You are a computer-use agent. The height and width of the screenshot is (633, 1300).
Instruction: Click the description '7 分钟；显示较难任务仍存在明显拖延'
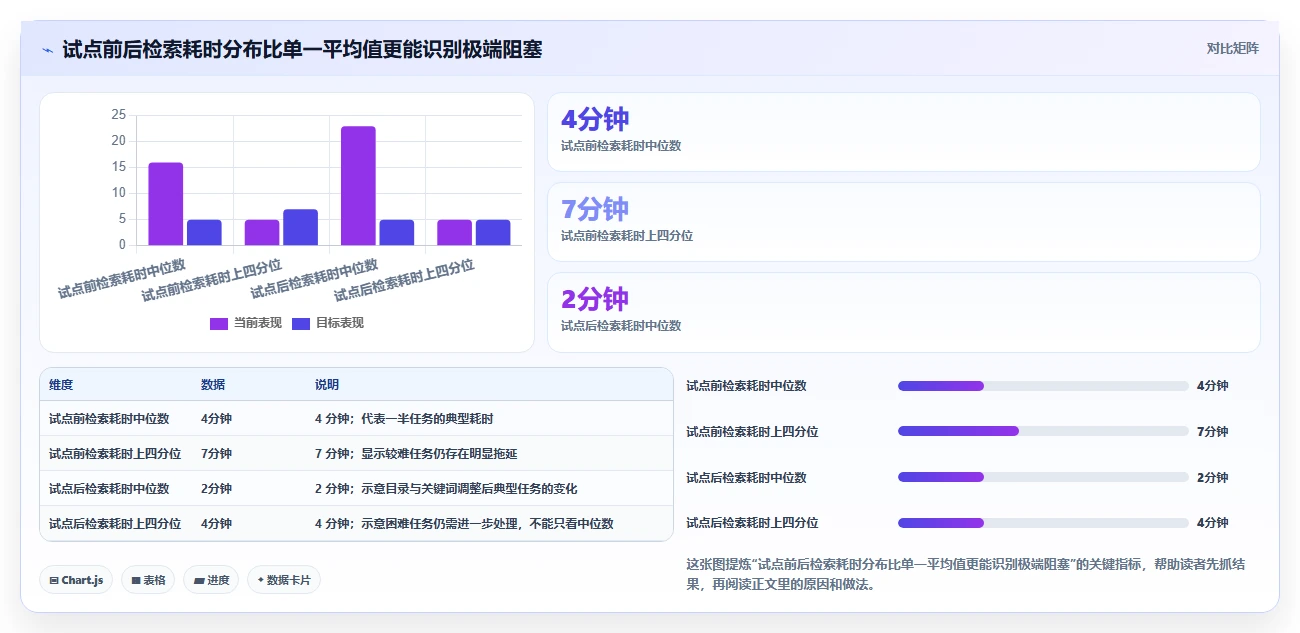(416, 454)
